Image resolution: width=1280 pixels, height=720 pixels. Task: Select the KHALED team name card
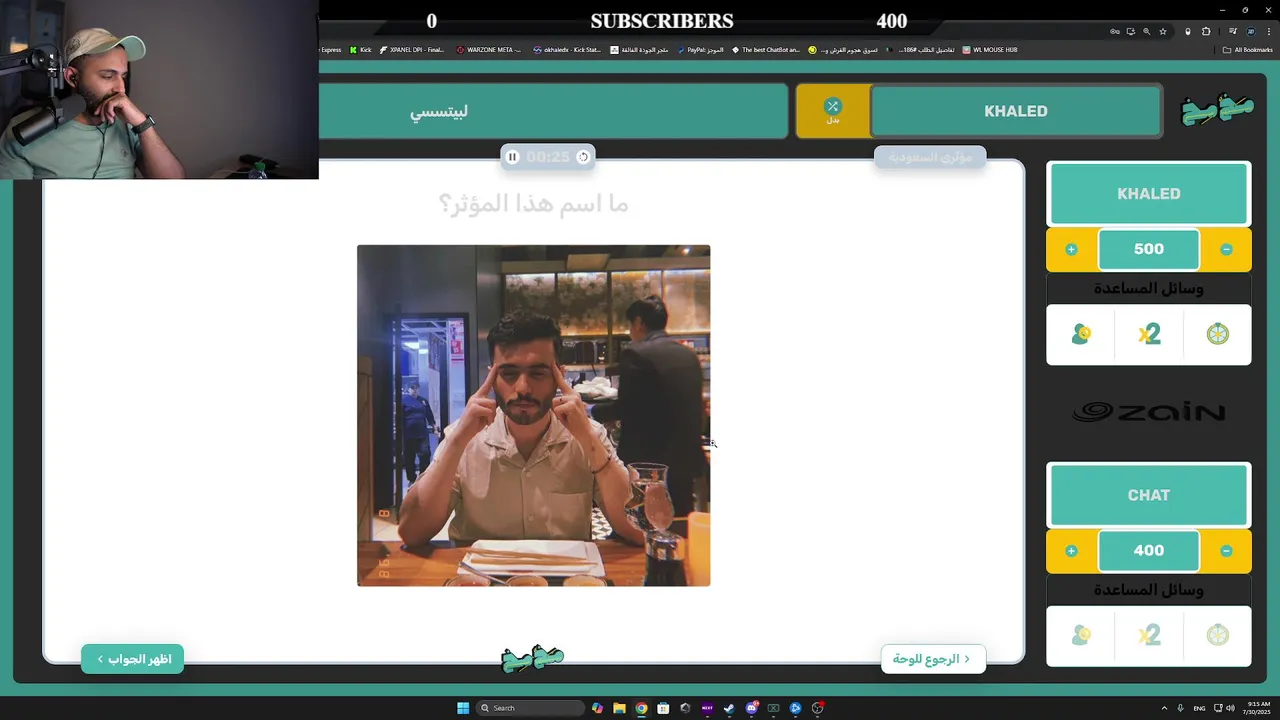pyautogui.click(x=1149, y=194)
